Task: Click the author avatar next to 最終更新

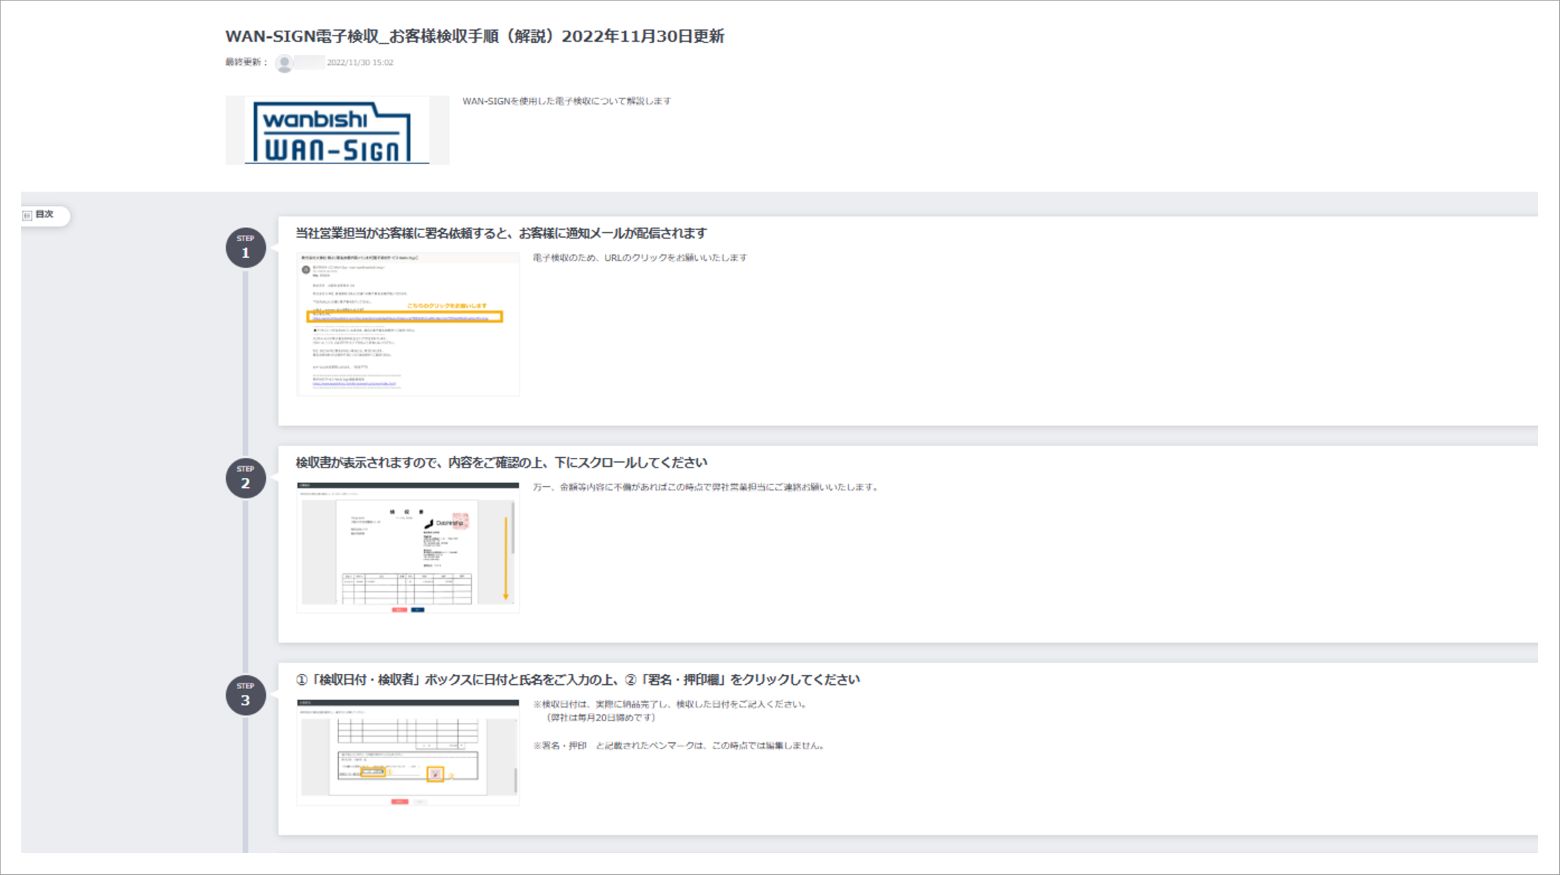Action: click(x=284, y=63)
